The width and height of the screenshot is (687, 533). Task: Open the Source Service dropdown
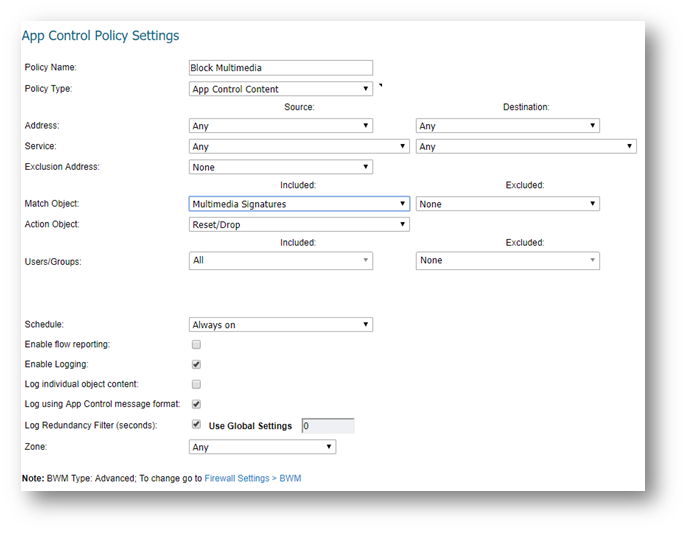(299, 146)
